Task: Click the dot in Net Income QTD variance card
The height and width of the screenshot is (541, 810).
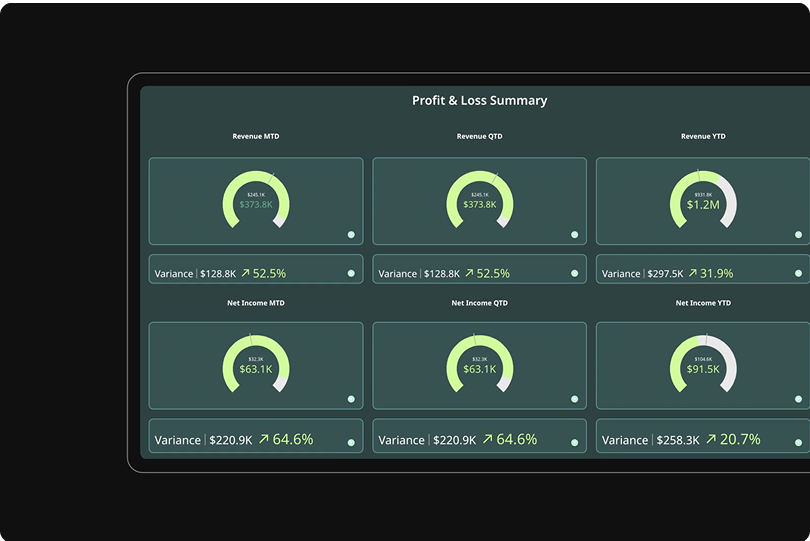Action: [574, 442]
